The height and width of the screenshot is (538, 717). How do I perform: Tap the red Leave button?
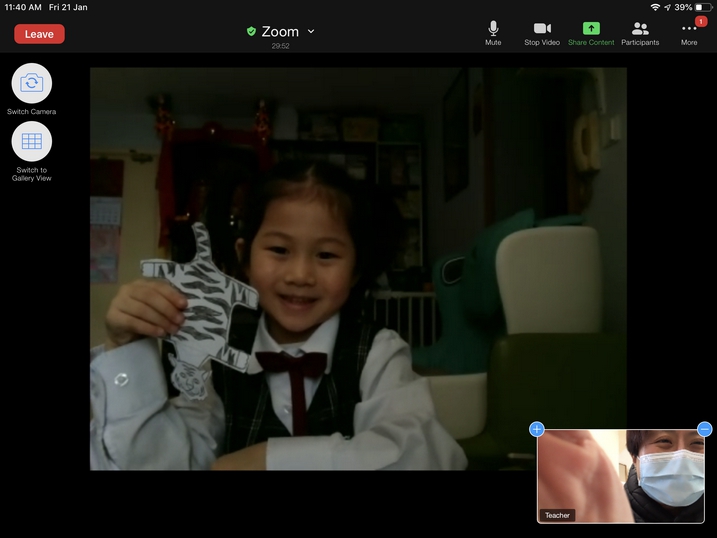tap(39, 34)
